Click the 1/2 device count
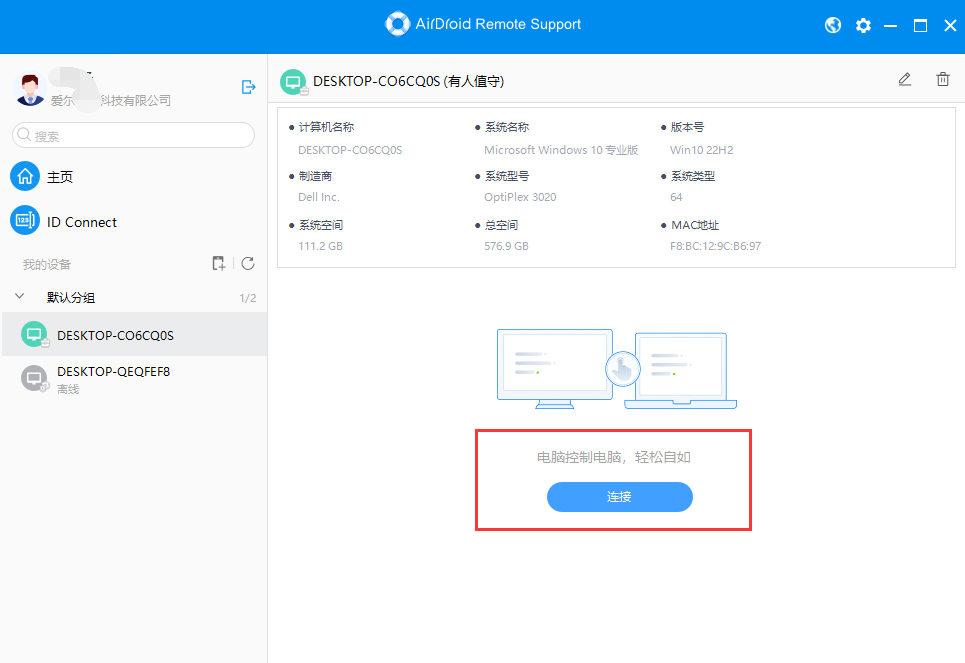 [x=248, y=298]
